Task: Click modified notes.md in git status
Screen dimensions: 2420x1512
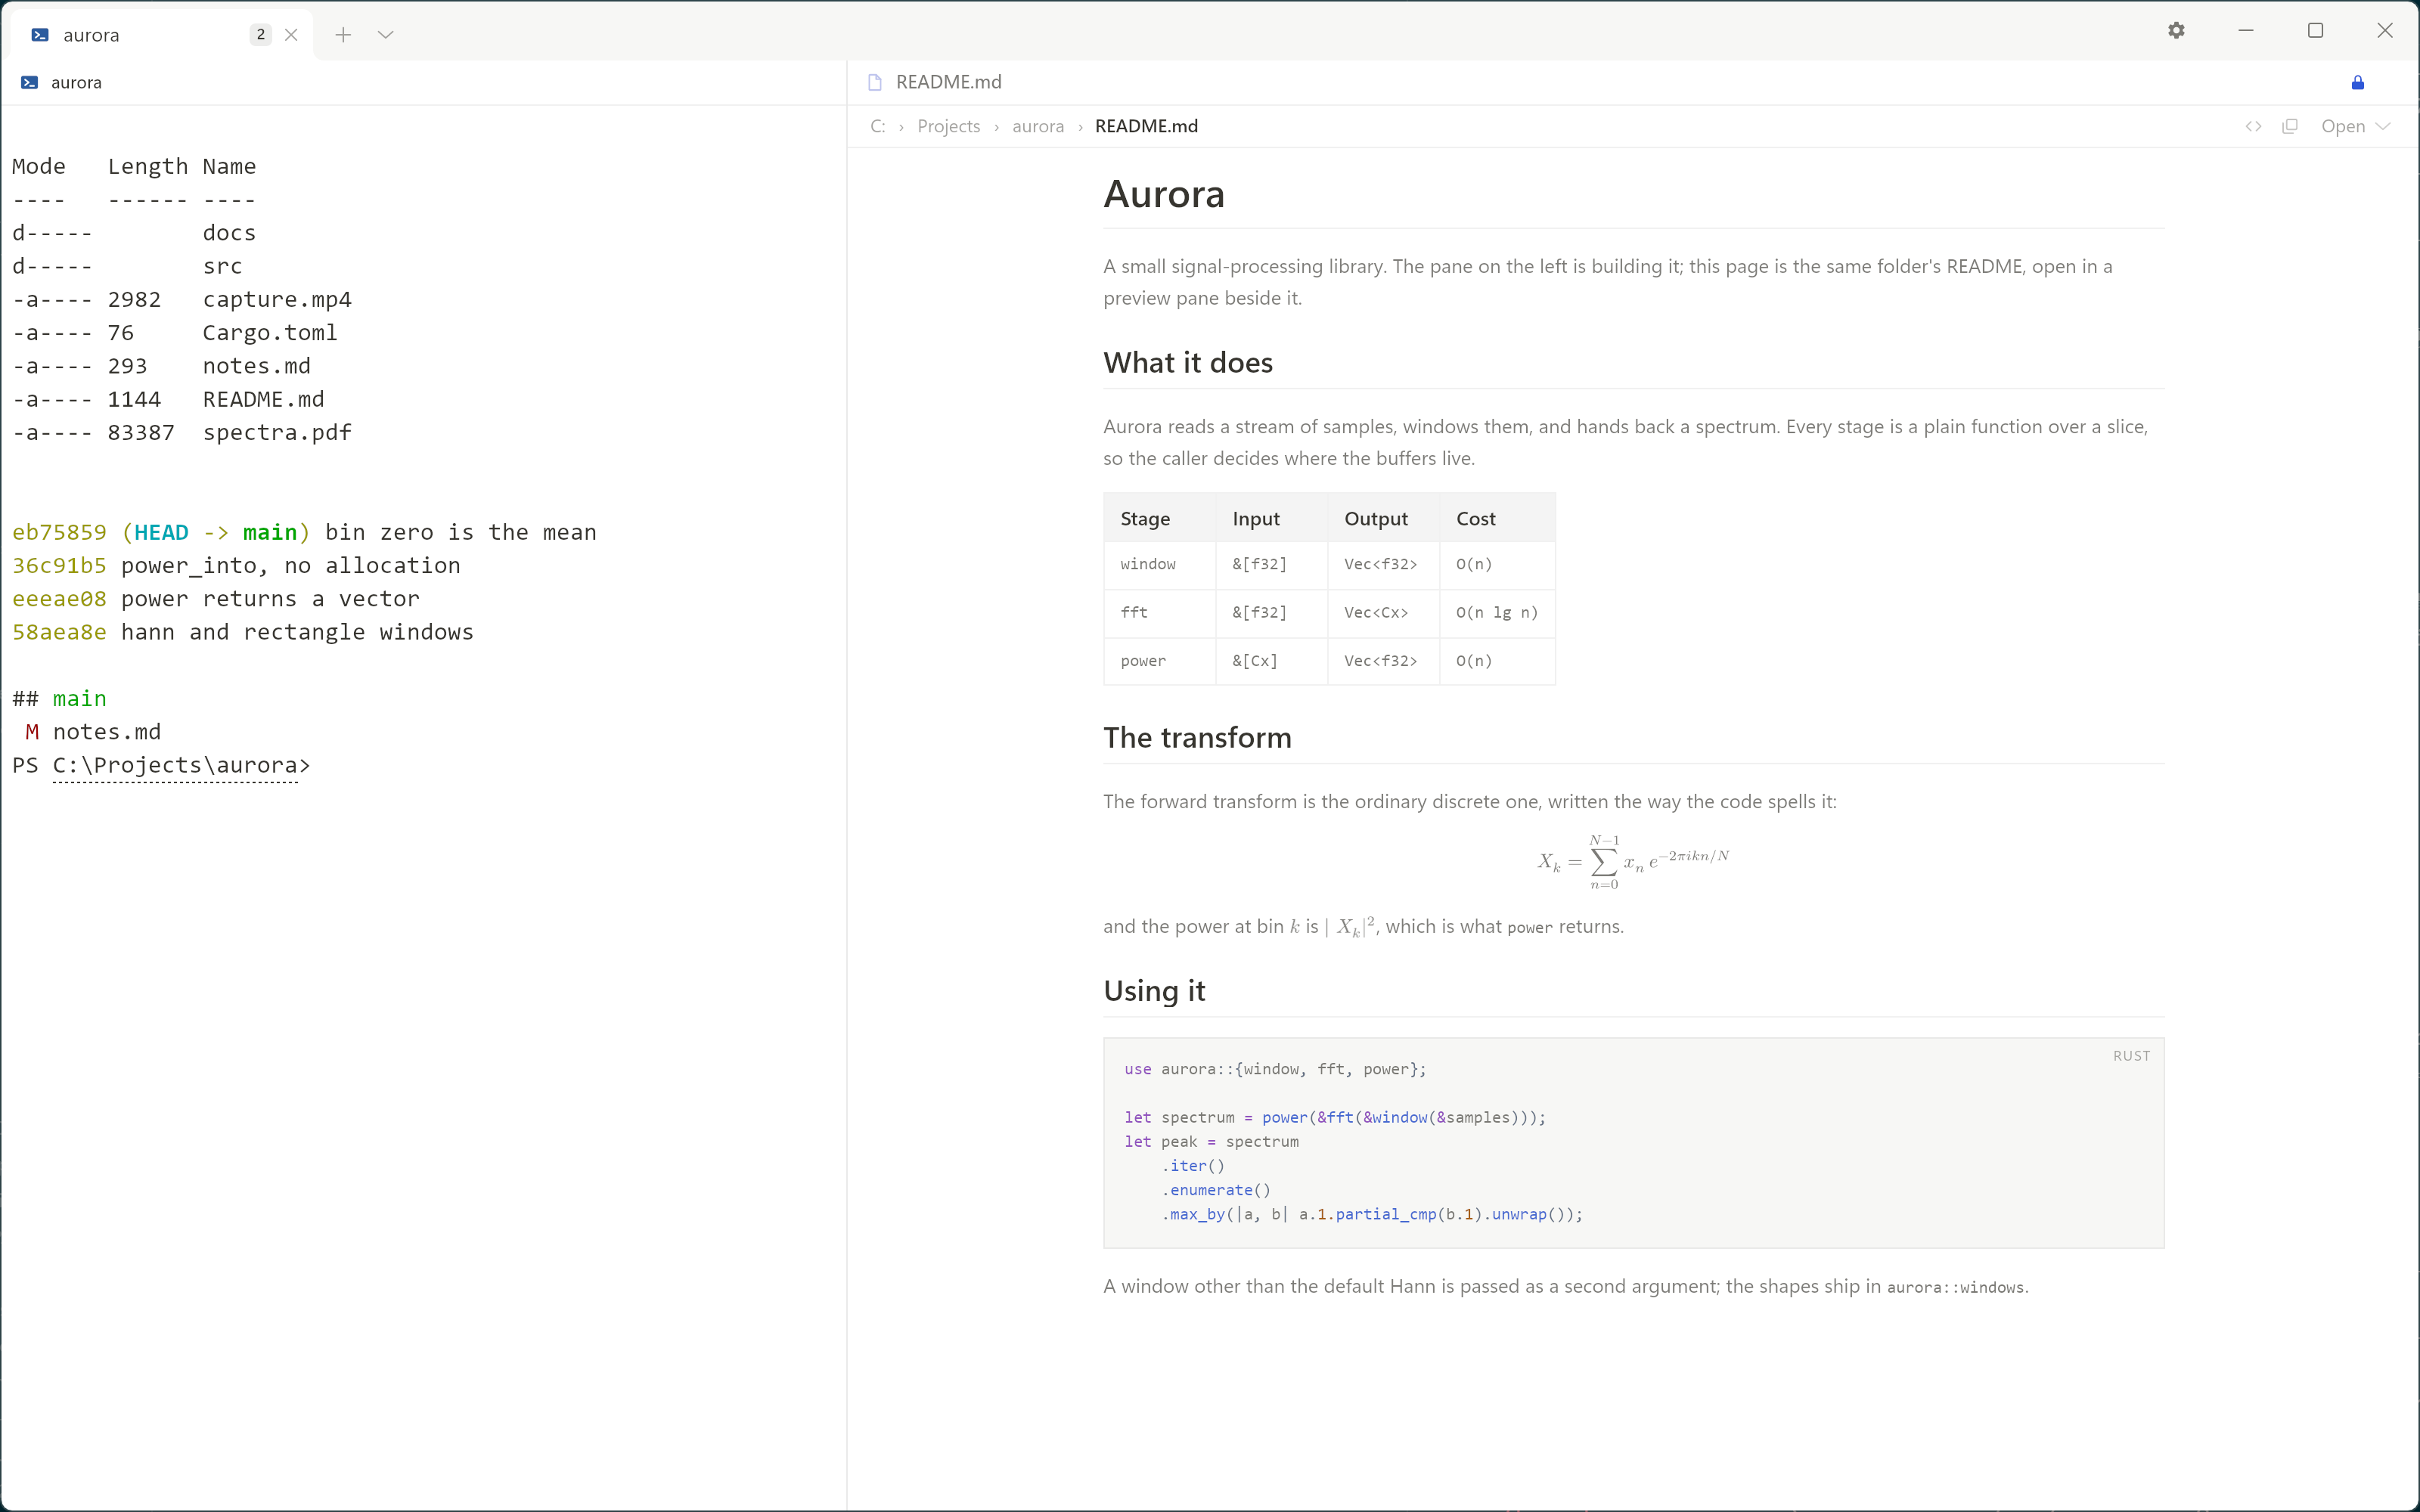Action: (x=106, y=732)
